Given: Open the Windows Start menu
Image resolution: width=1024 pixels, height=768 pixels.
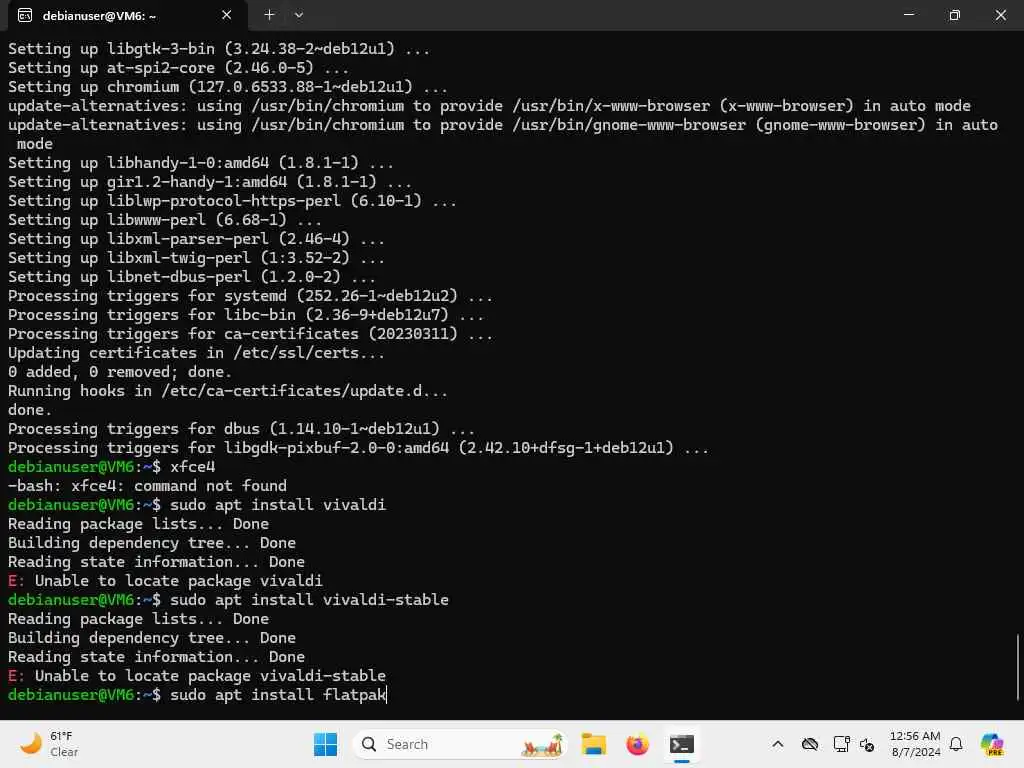Looking at the screenshot, I should point(325,744).
